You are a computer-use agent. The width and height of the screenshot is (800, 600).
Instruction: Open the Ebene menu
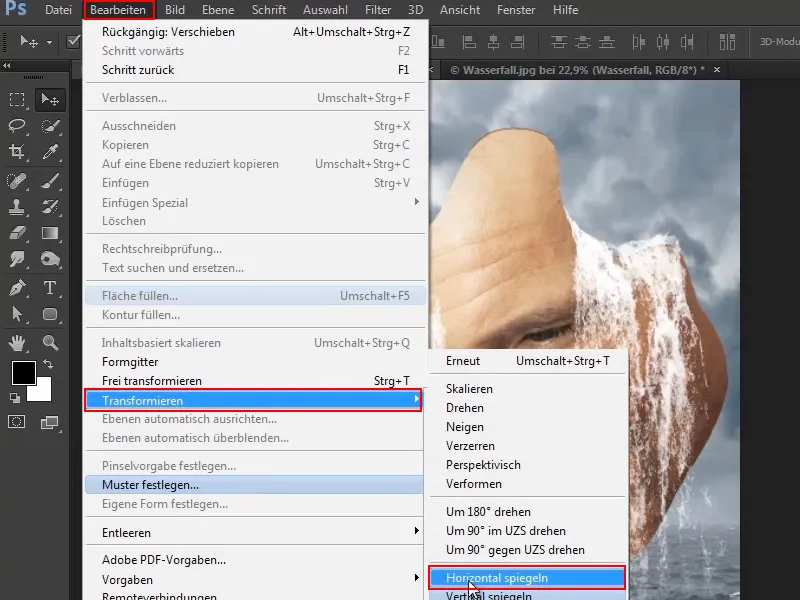point(218,10)
